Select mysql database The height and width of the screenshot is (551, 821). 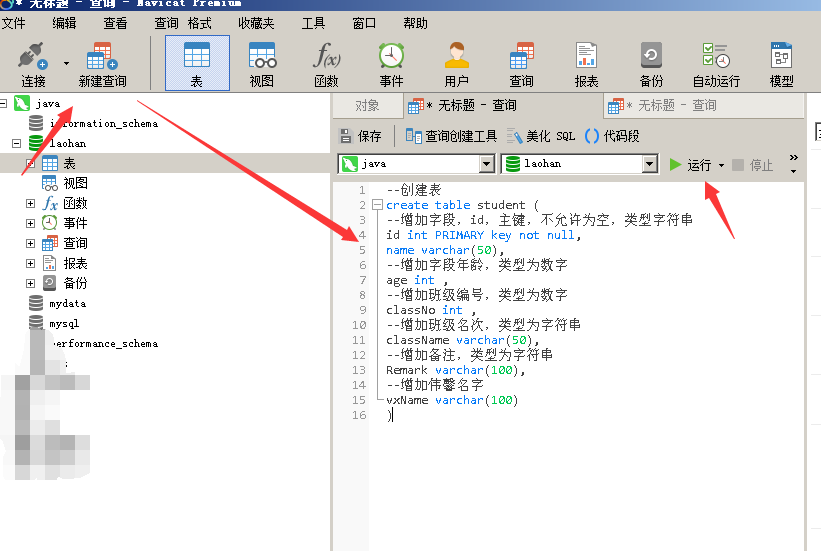pos(64,323)
